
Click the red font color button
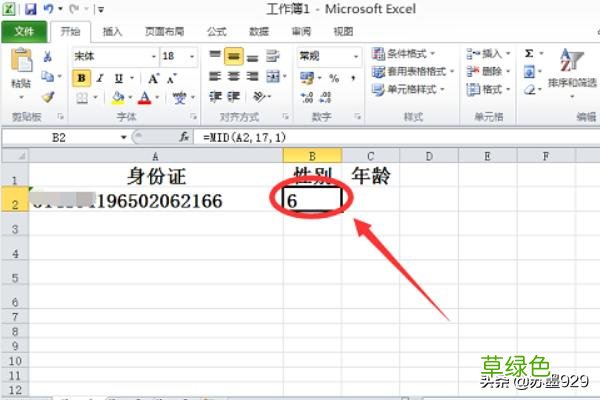[144, 98]
